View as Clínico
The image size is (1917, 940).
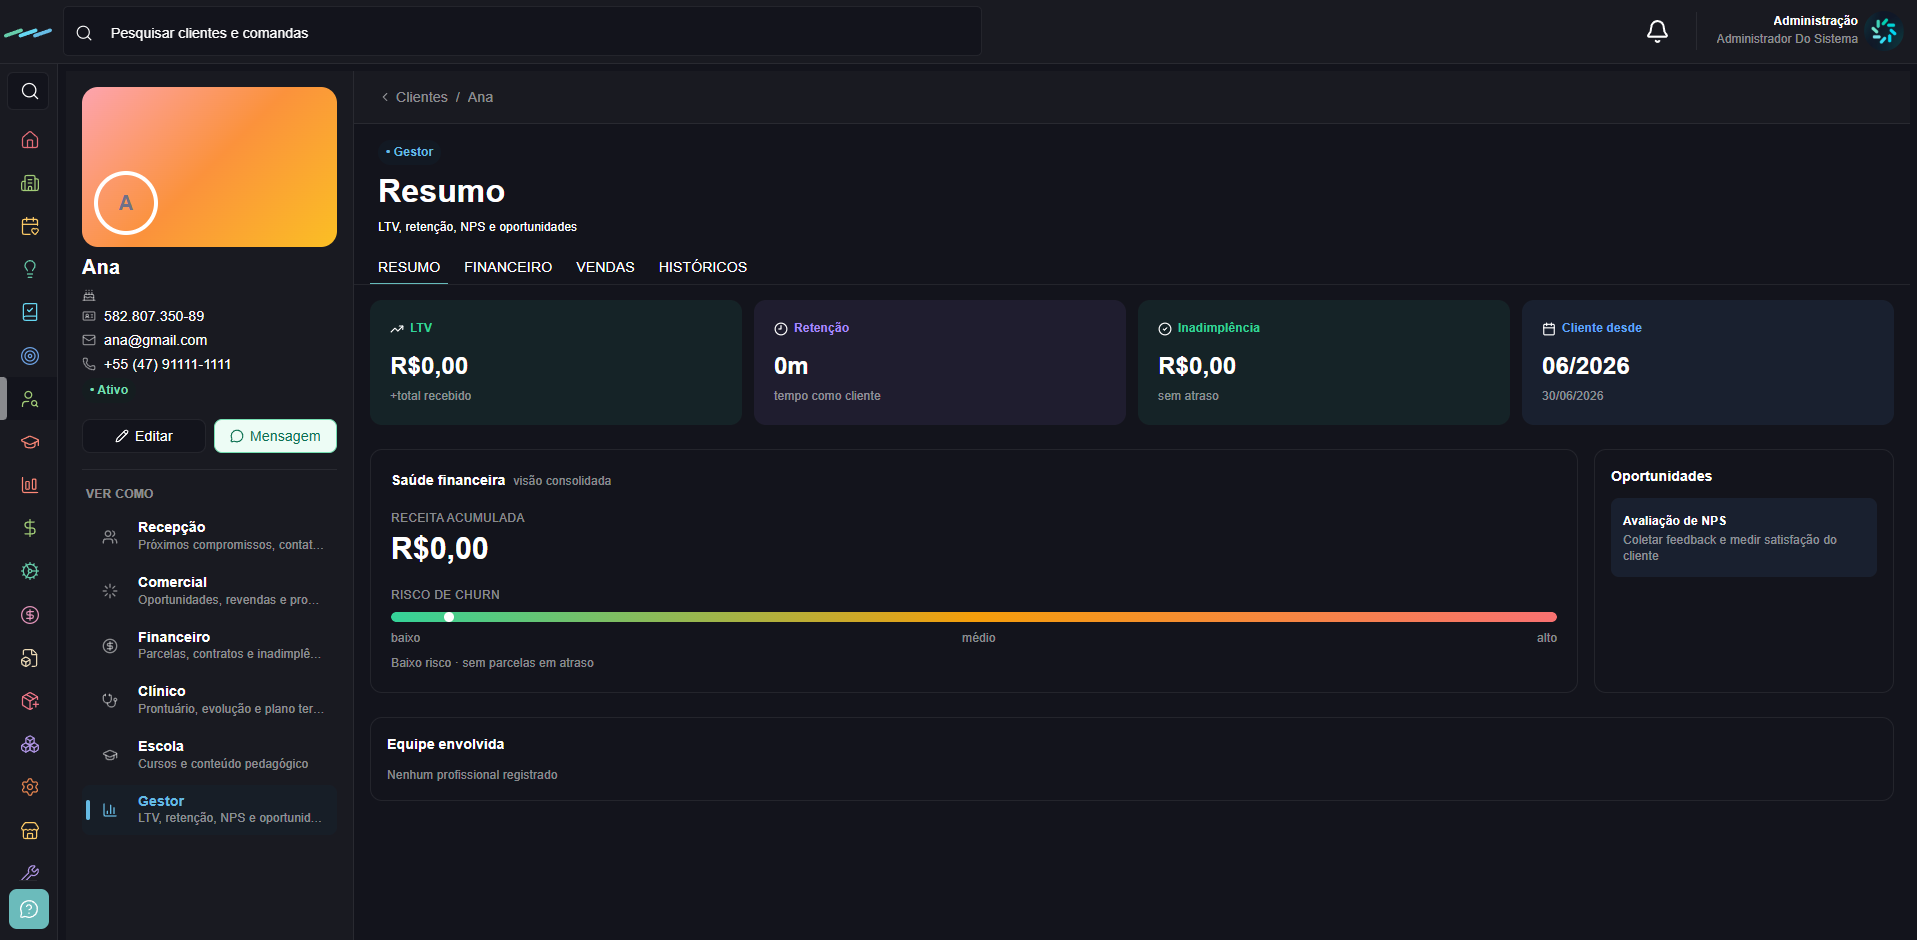click(210, 700)
